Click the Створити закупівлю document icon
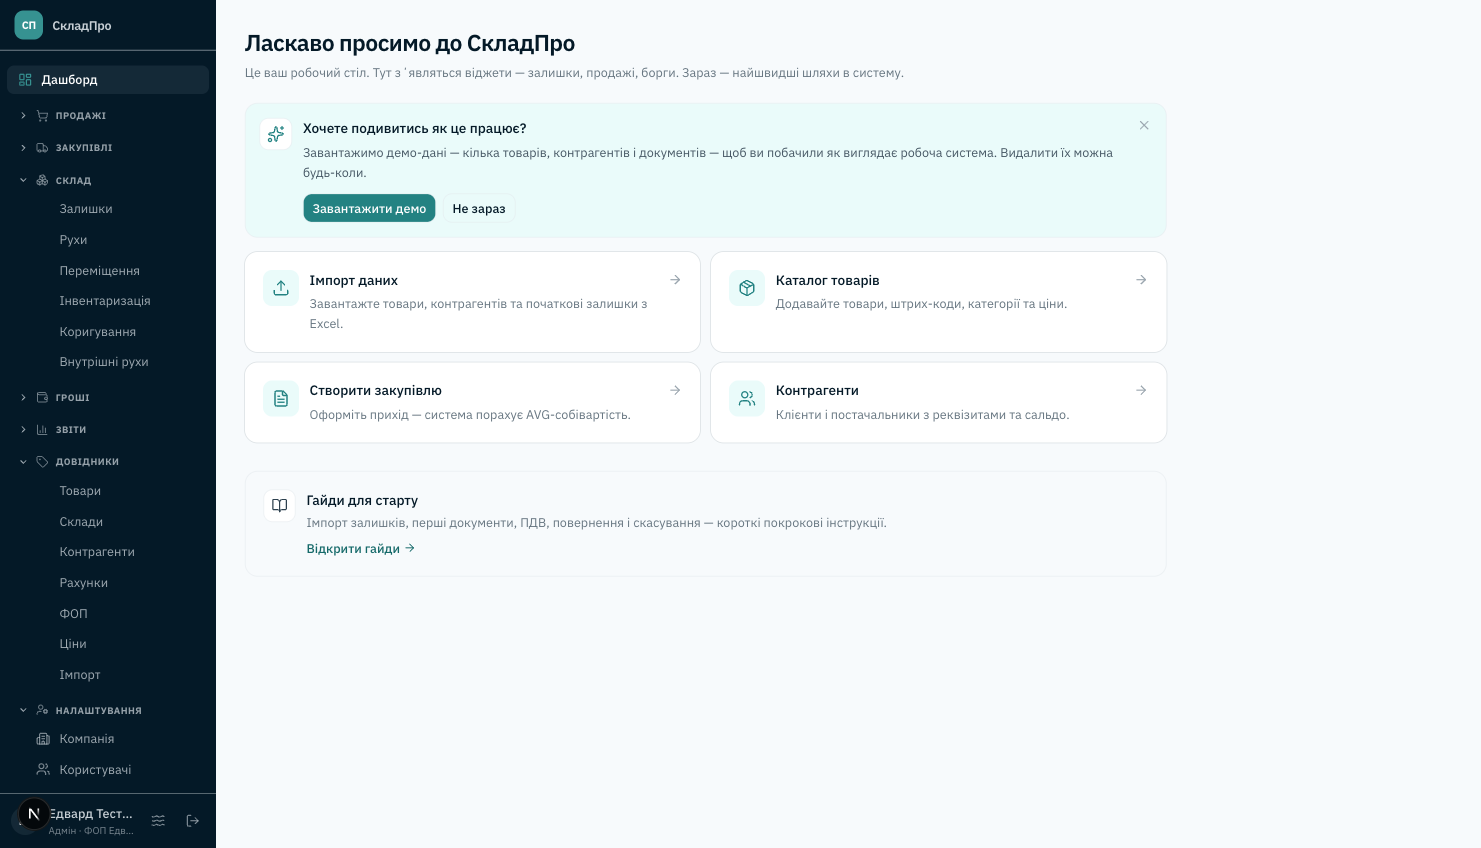Viewport: 1481px width, 848px height. [x=281, y=398]
